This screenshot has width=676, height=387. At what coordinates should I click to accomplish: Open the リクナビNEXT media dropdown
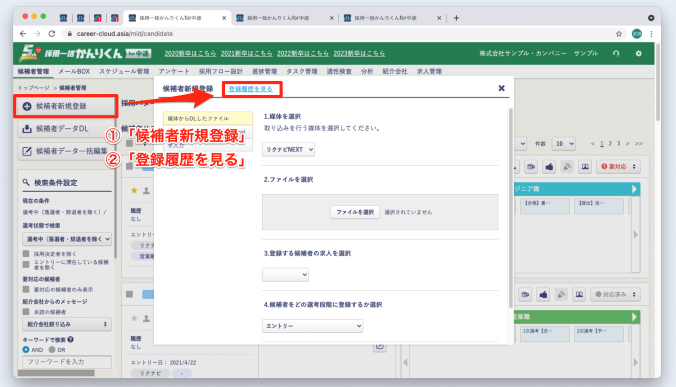click(288, 150)
